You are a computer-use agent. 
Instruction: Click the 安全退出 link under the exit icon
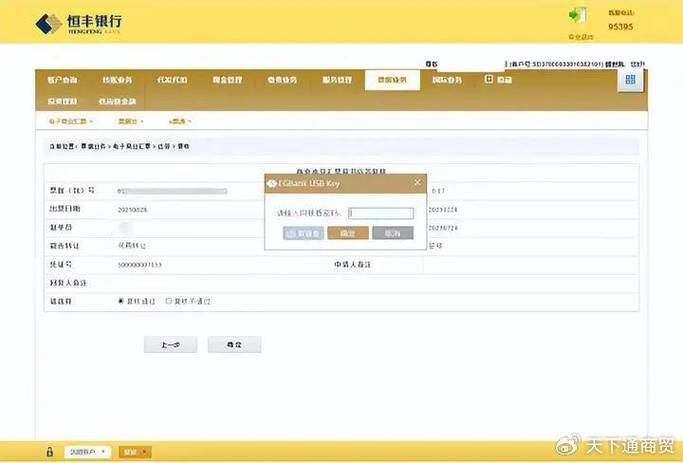(x=581, y=37)
